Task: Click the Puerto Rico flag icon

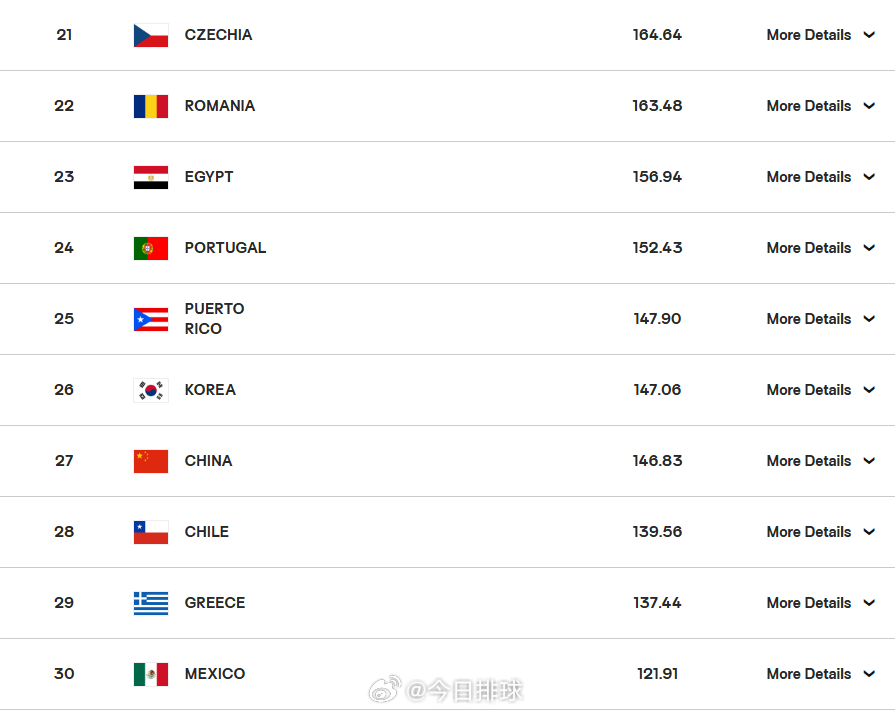Action: [151, 320]
